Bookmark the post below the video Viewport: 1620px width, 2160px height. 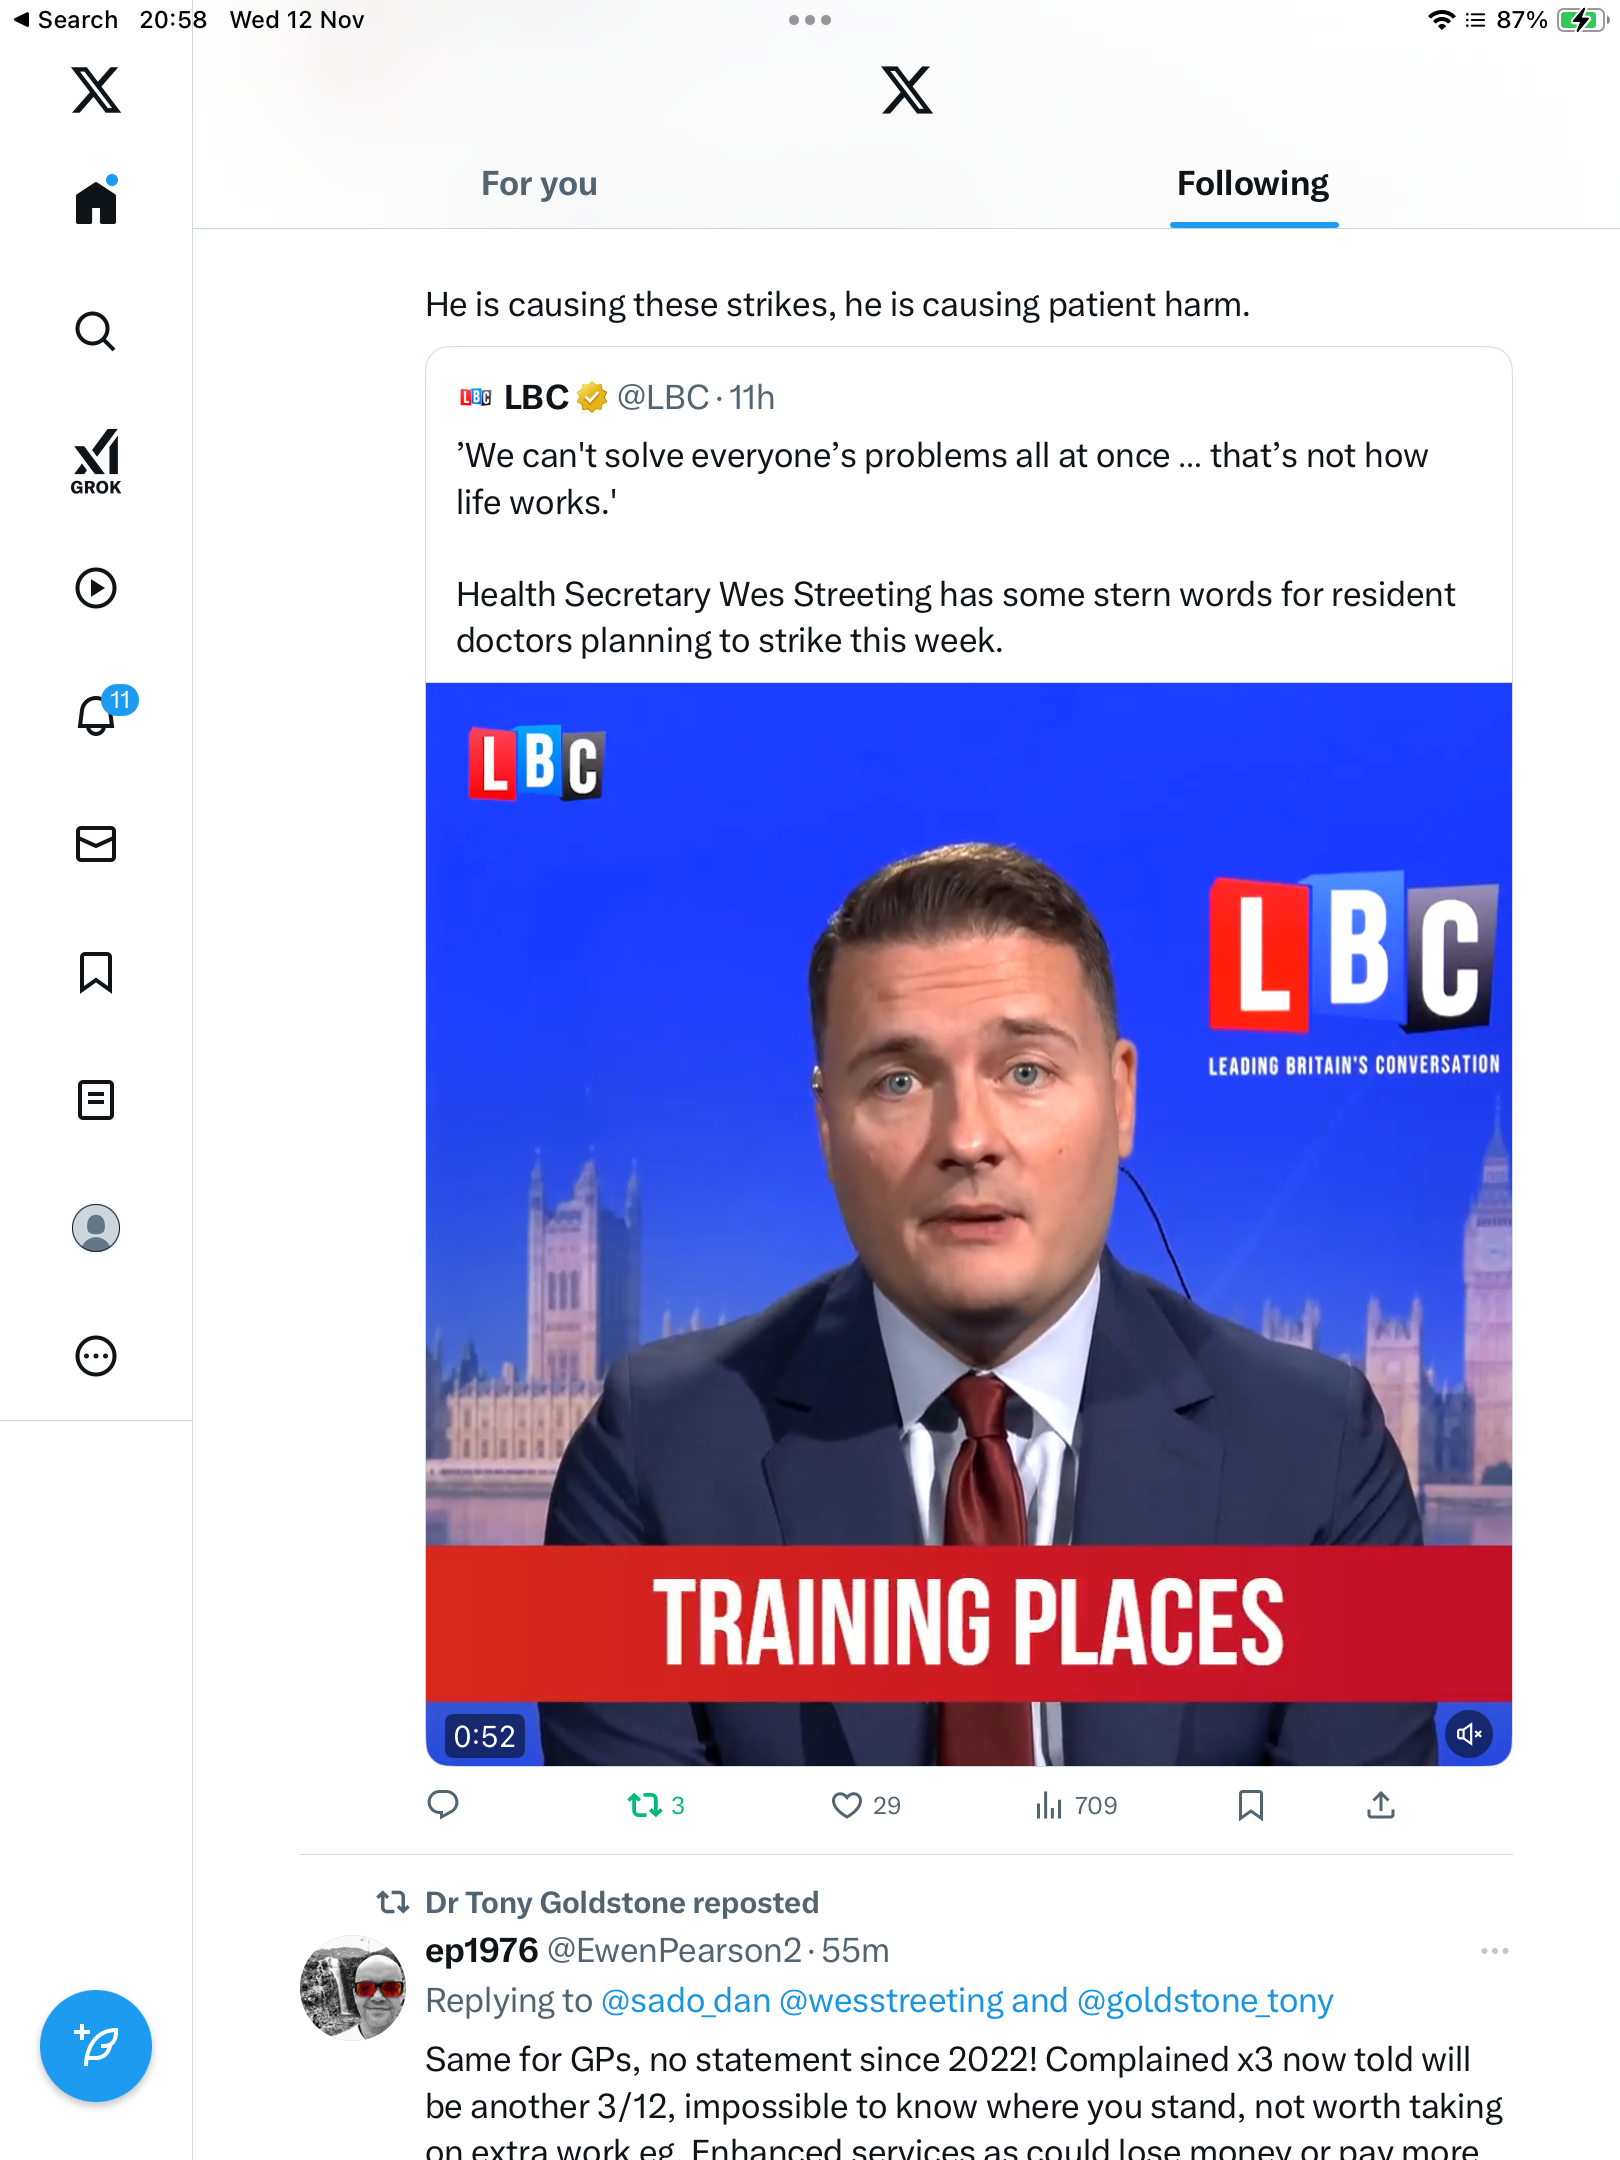pyautogui.click(x=1250, y=1805)
